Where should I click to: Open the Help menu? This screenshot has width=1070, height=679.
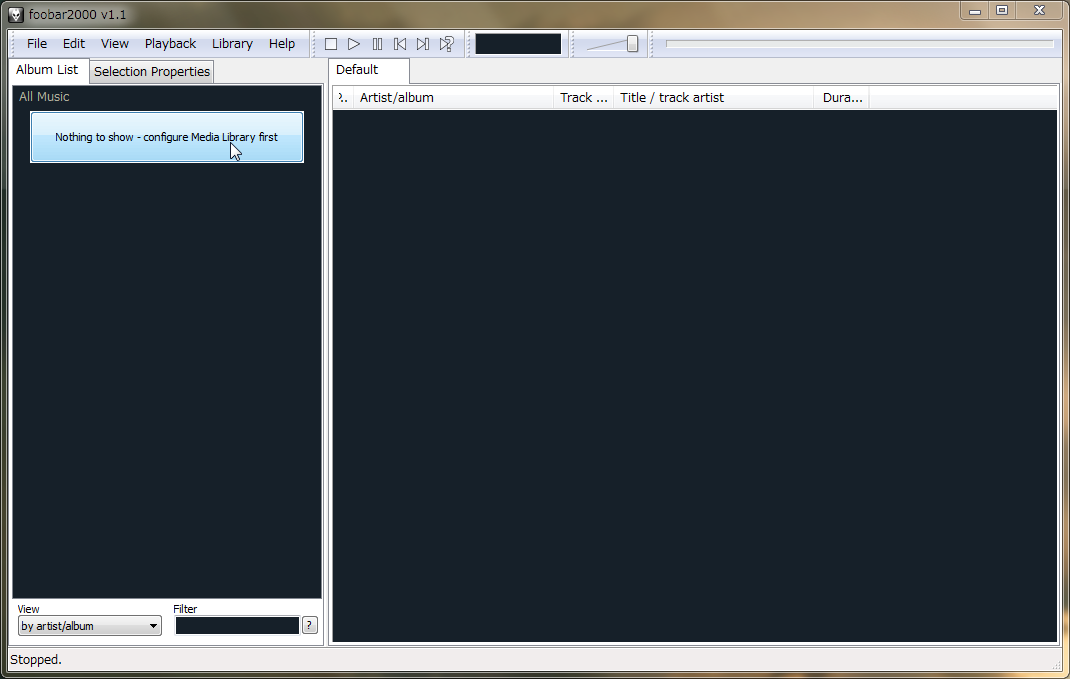pyautogui.click(x=282, y=44)
